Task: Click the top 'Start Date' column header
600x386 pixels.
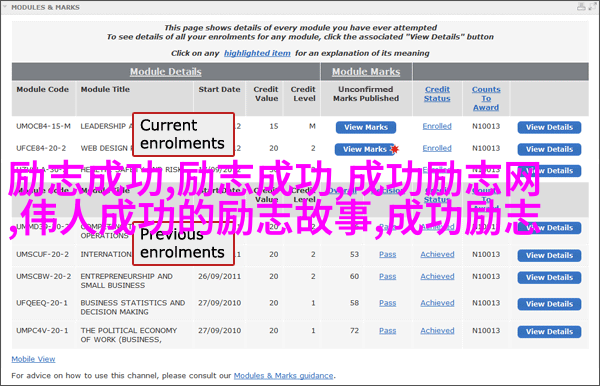Action: [219, 89]
